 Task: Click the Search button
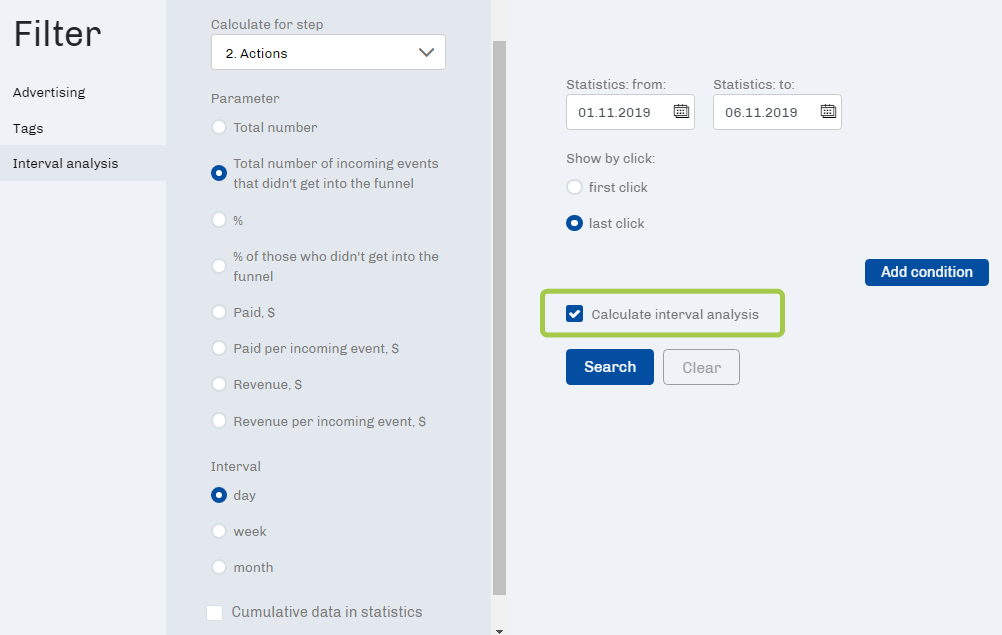tap(610, 367)
